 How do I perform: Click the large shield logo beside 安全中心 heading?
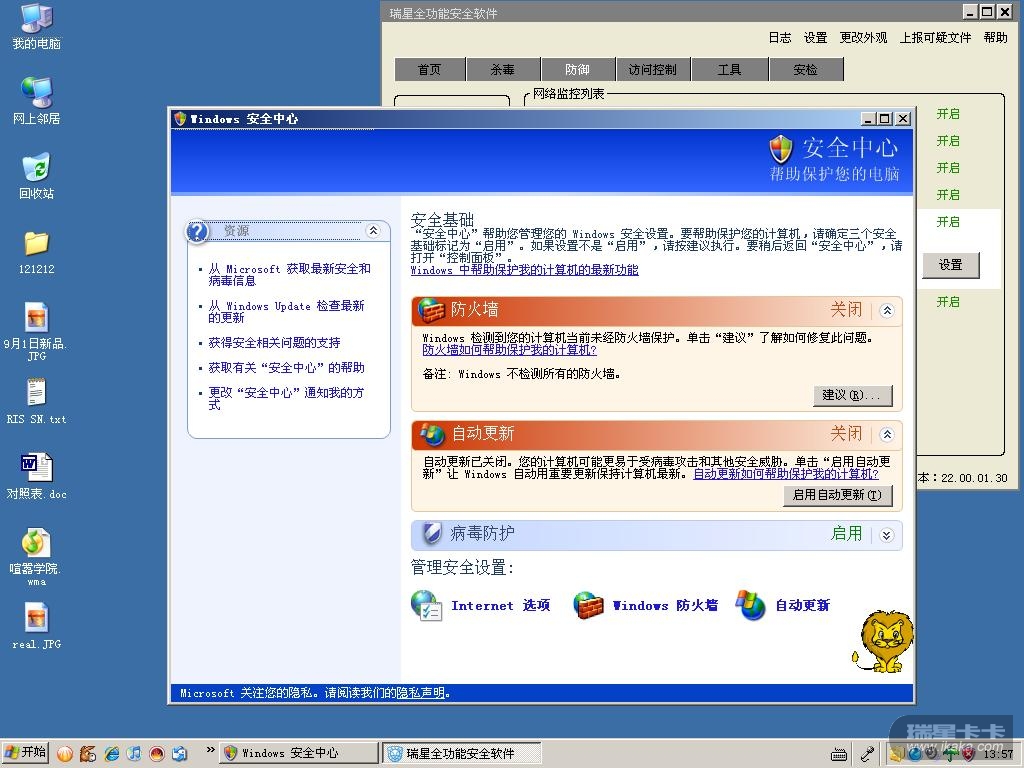(780, 150)
